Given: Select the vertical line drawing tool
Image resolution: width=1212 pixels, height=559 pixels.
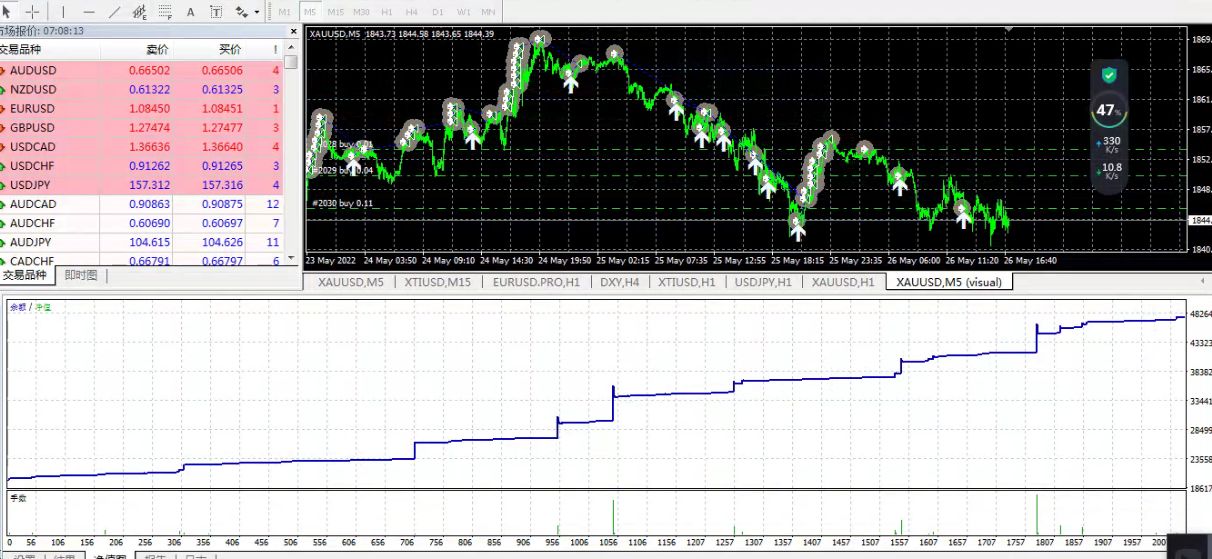Looking at the screenshot, I should (62, 11).
